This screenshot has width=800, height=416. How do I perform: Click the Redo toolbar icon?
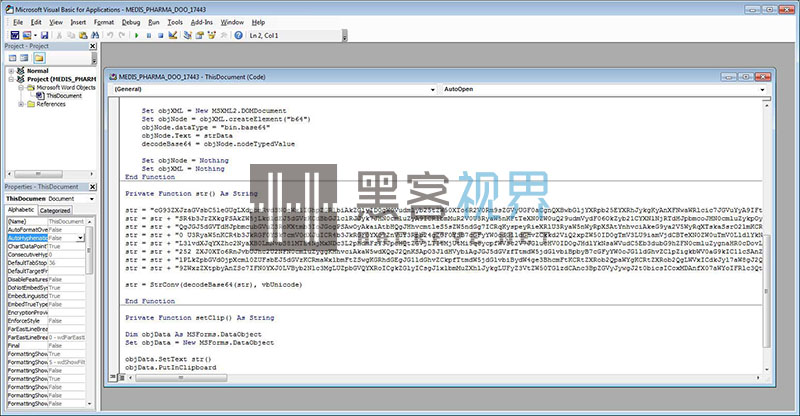tap(121, 35)
